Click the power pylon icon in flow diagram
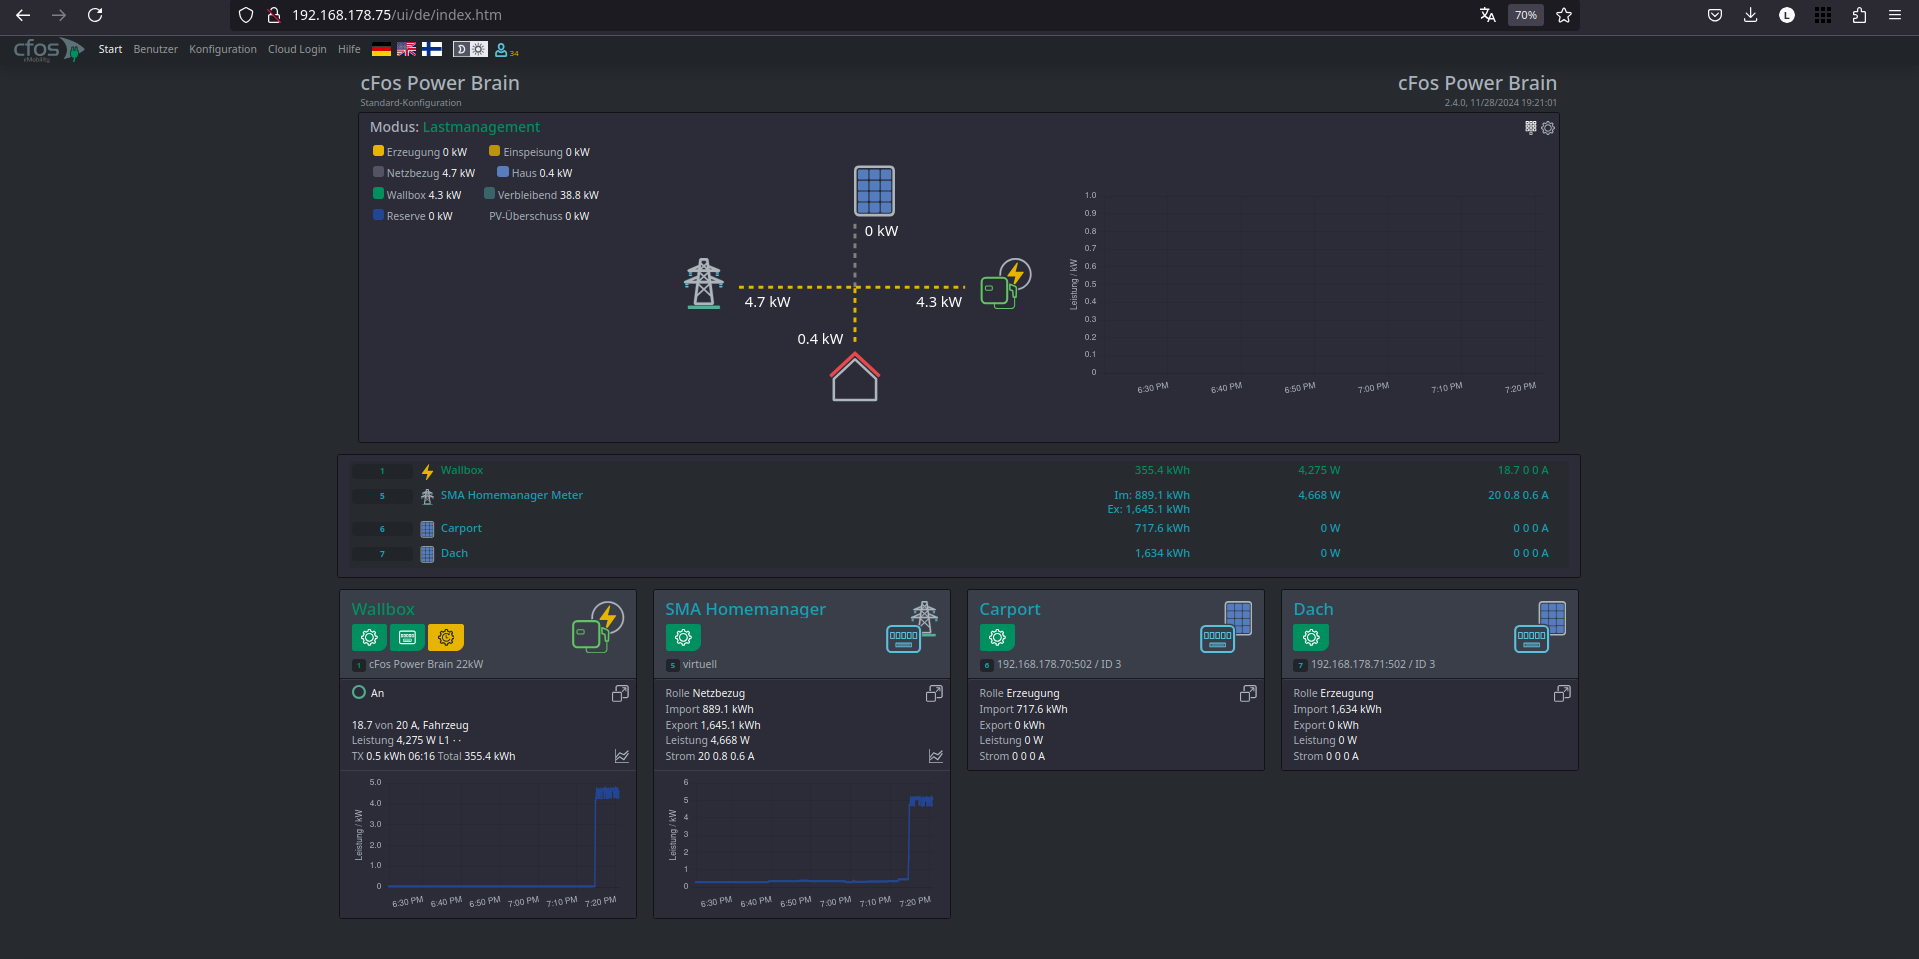Screen dimensions: 1919x959 (x=704, y=283)
